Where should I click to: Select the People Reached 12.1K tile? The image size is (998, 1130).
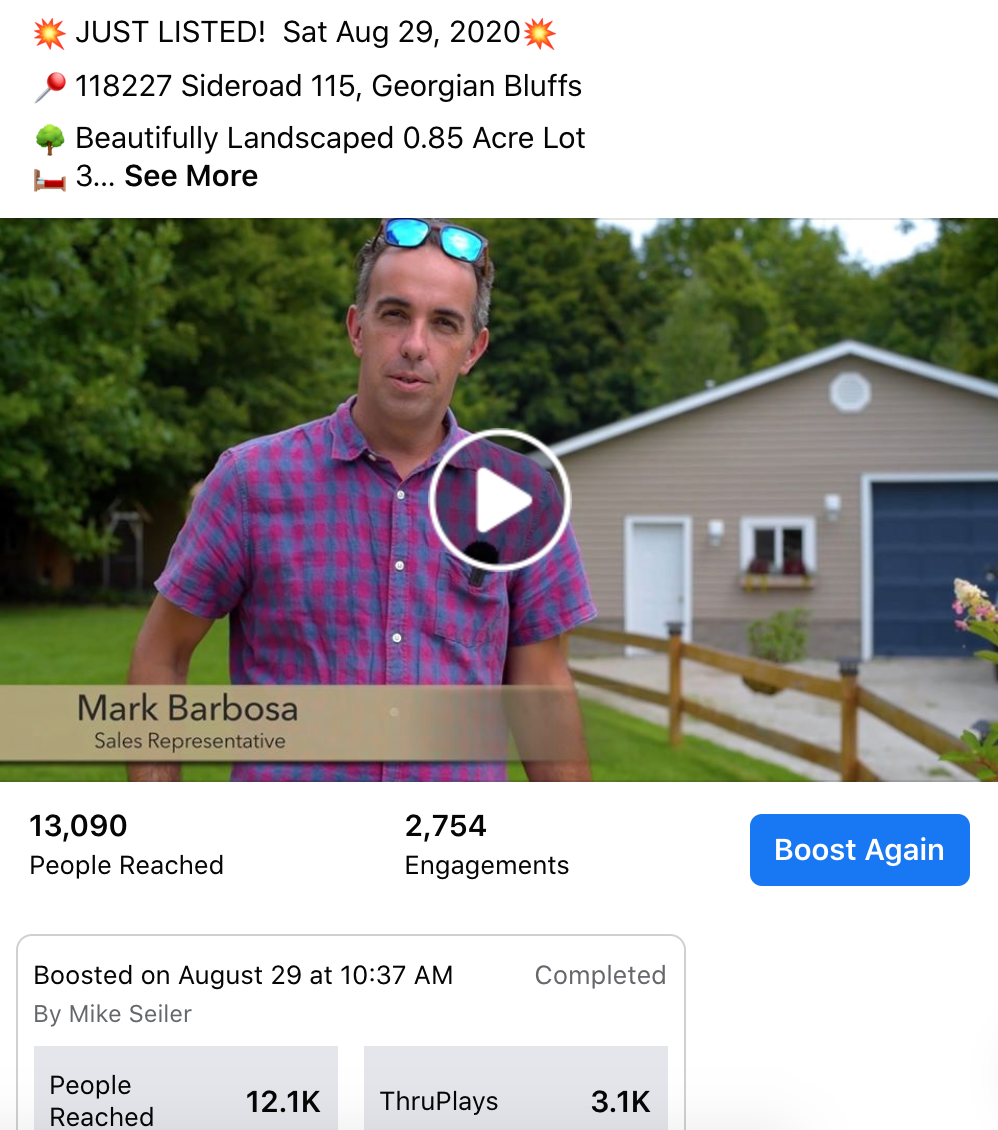pos(186,1088)
